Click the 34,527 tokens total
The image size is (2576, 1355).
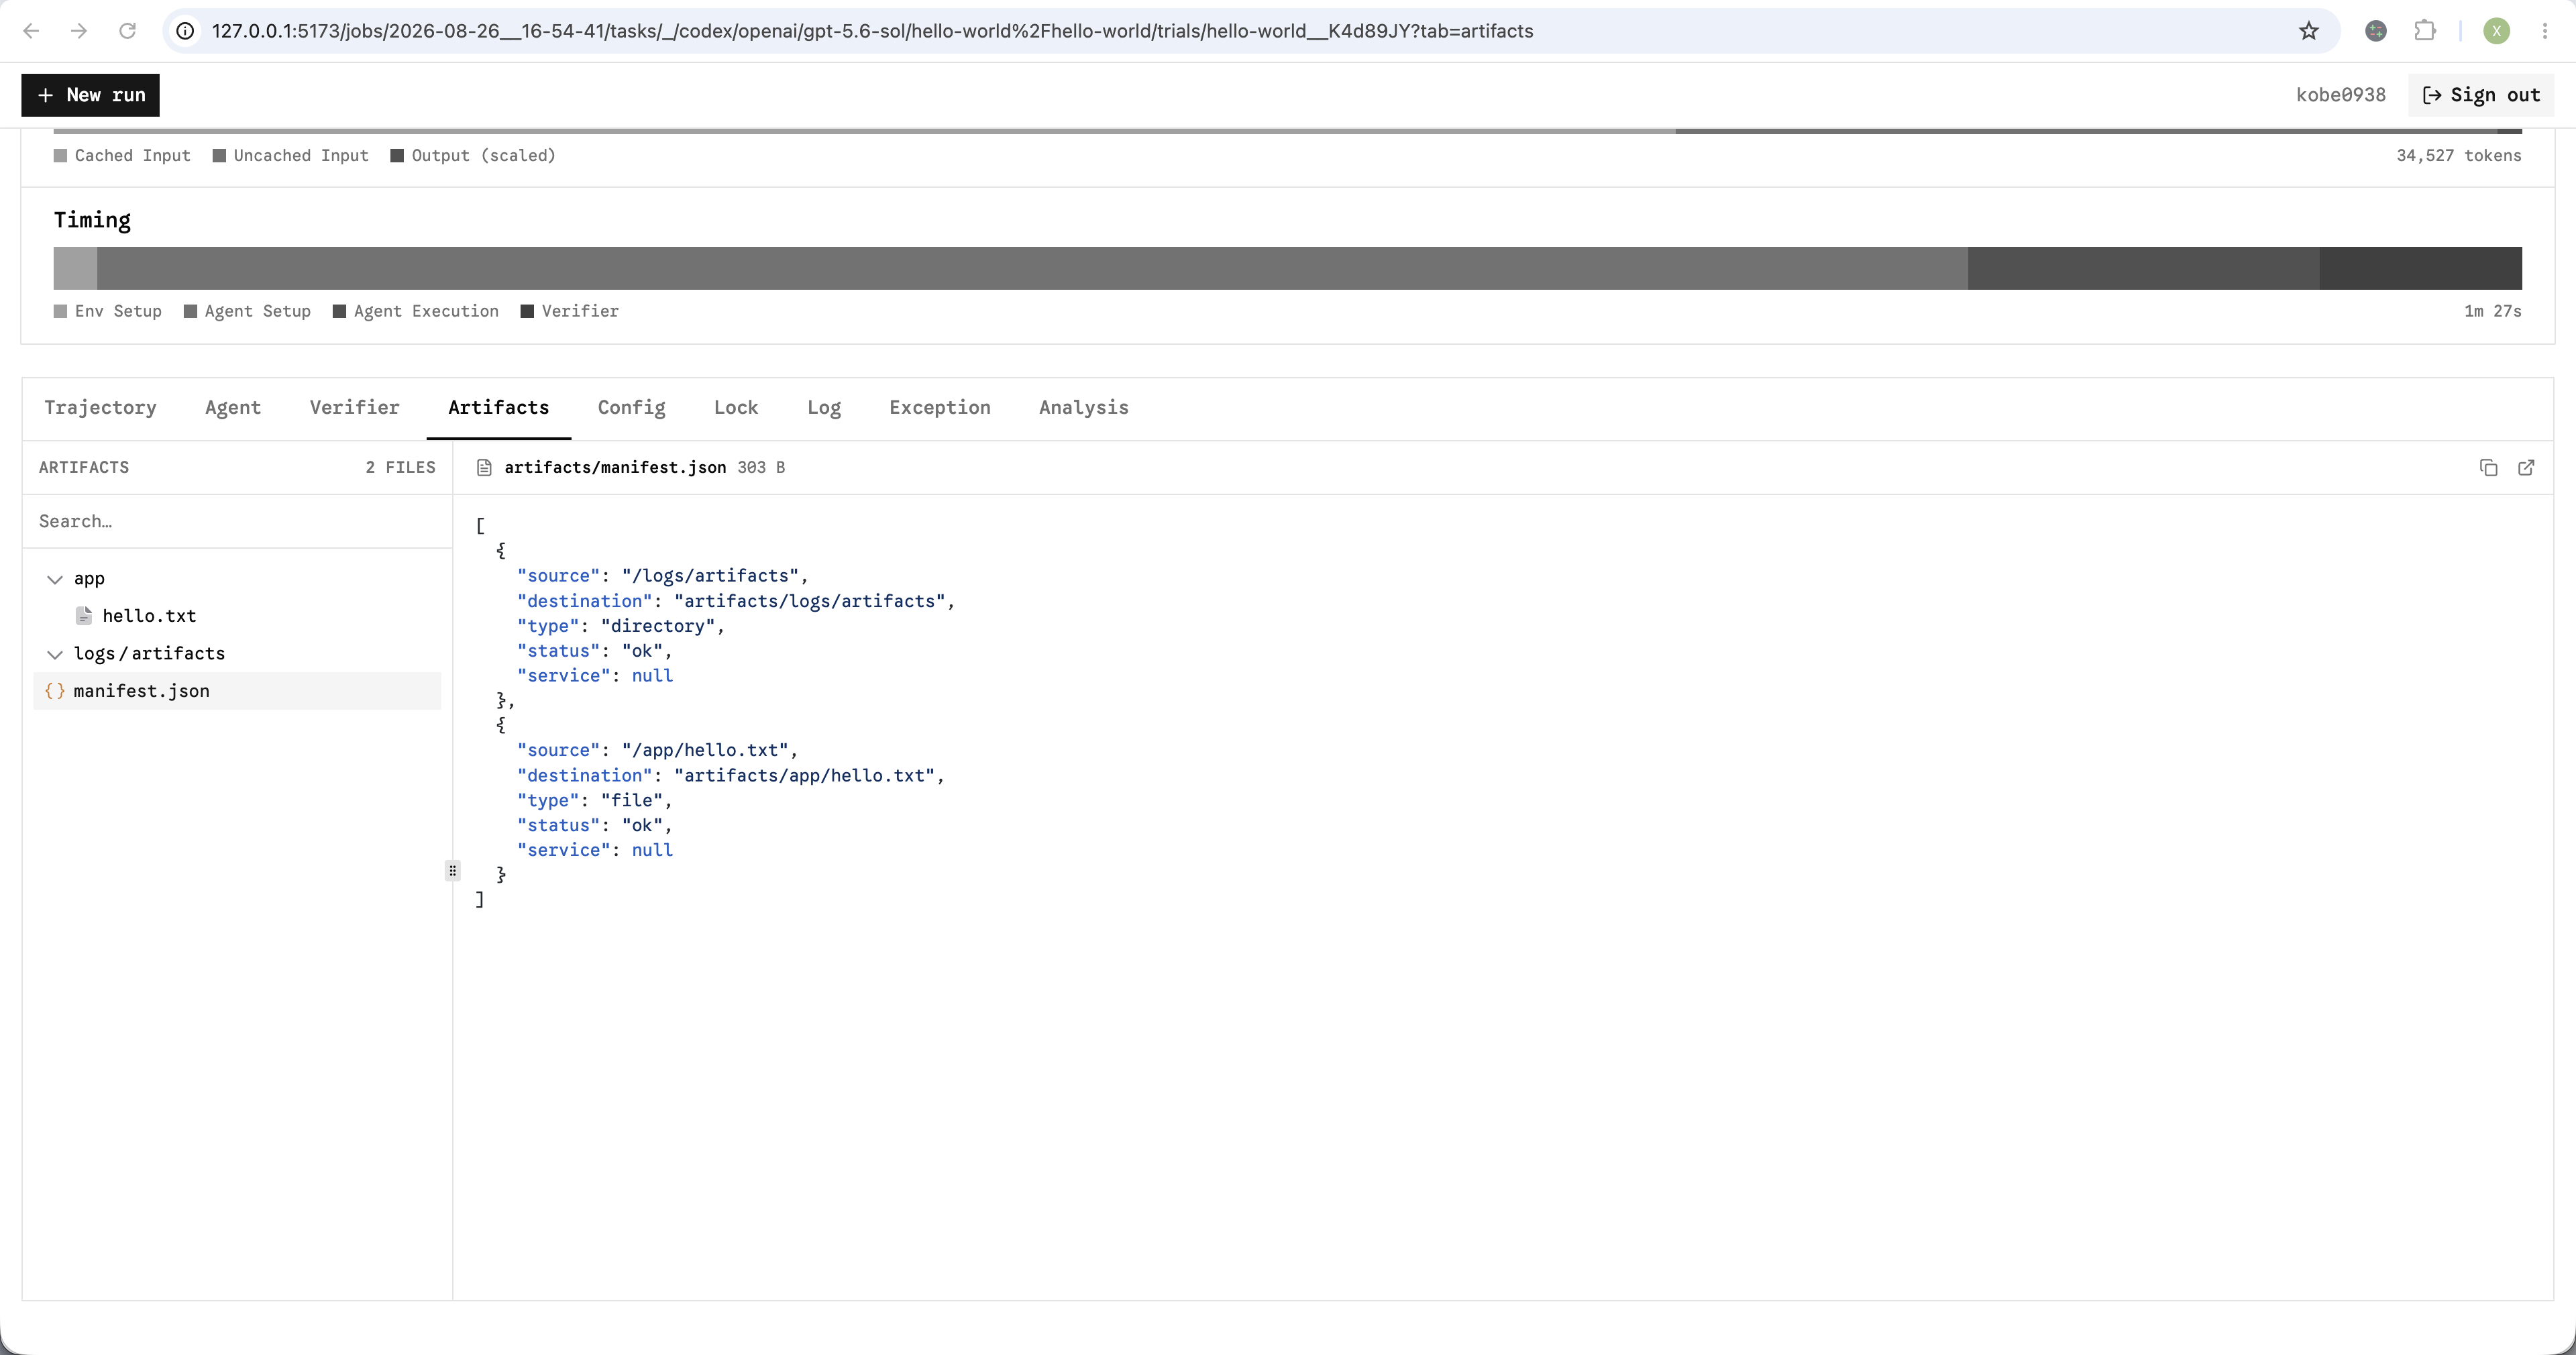point(2458,156)
